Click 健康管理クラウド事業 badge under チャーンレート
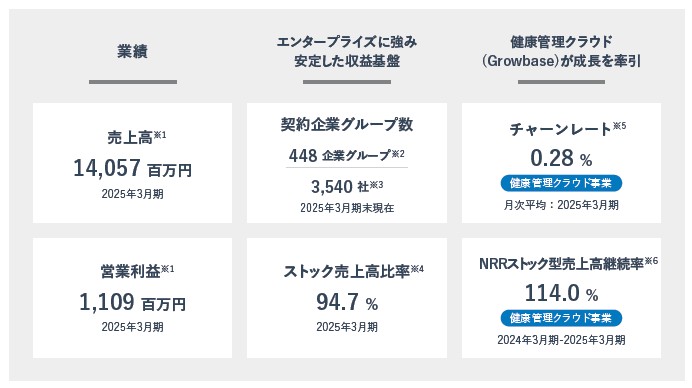Screen dimensions: 692x388 tap(561, 183)
